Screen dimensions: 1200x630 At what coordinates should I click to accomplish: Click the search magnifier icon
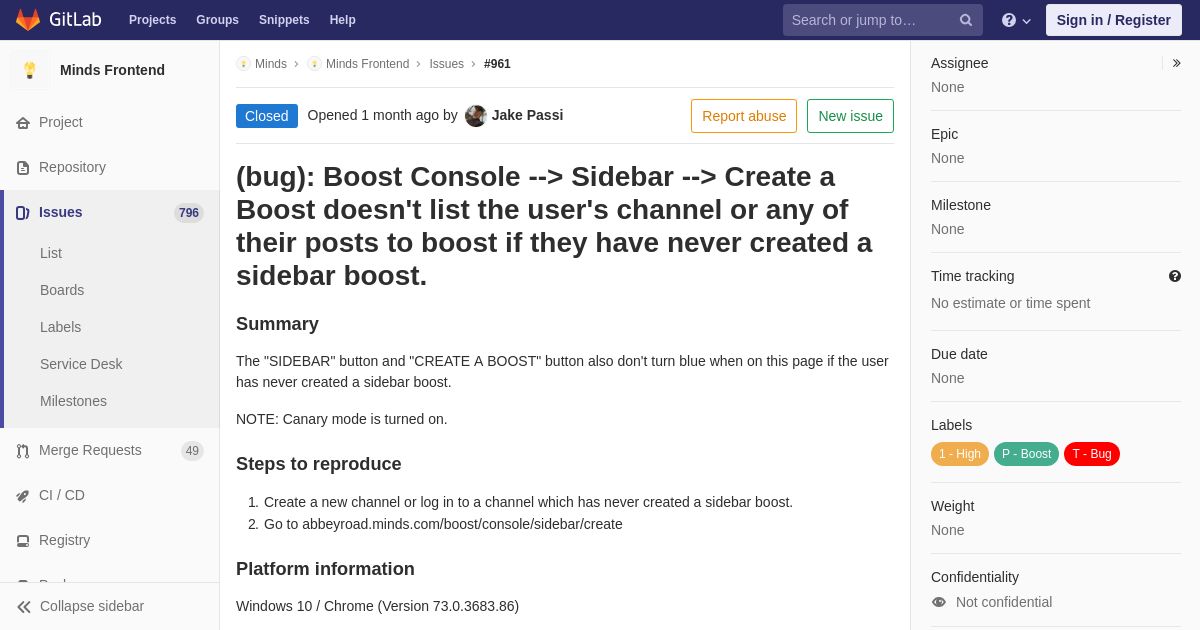click(966, 20)
